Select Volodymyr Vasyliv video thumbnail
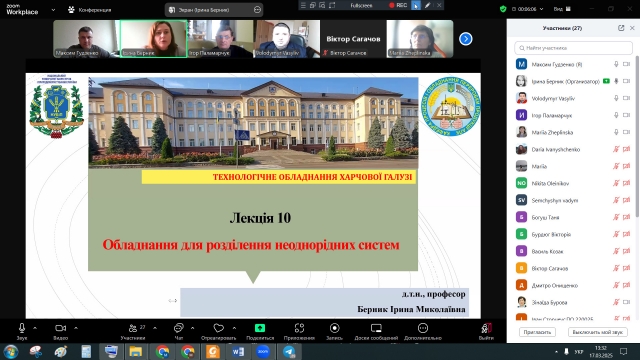The height and width of the screenshot is (360, 640). click(287, 39)
